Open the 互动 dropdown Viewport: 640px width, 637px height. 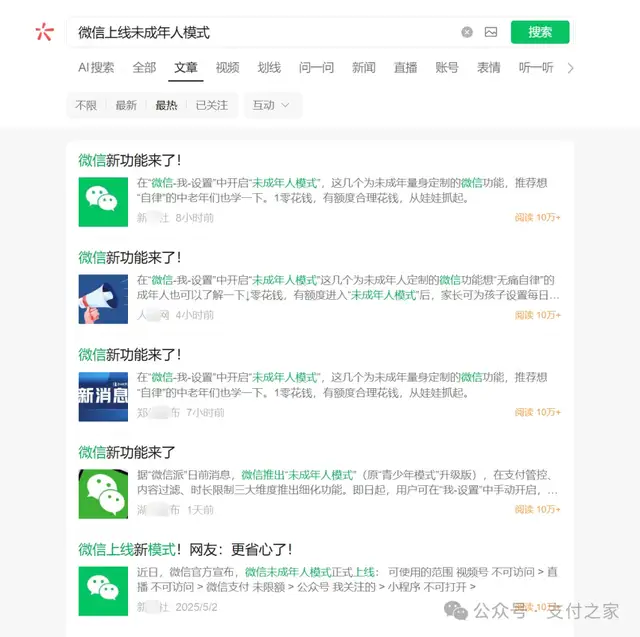273,105
